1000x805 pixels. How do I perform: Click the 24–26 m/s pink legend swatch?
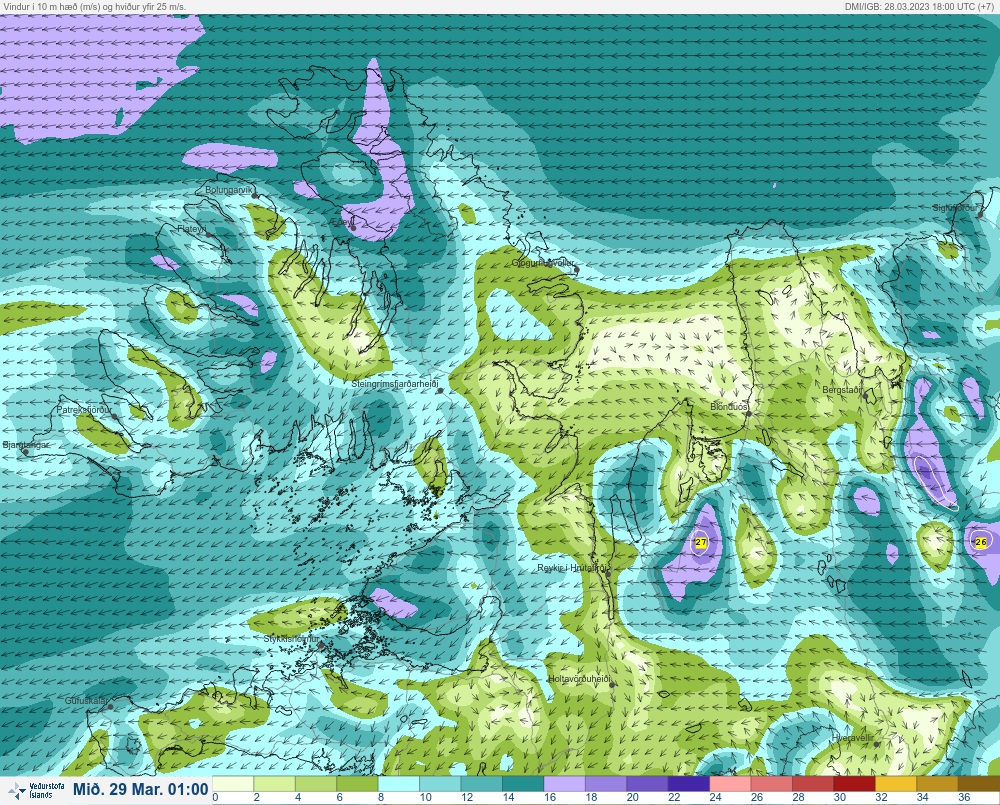[x=730, y=783]
